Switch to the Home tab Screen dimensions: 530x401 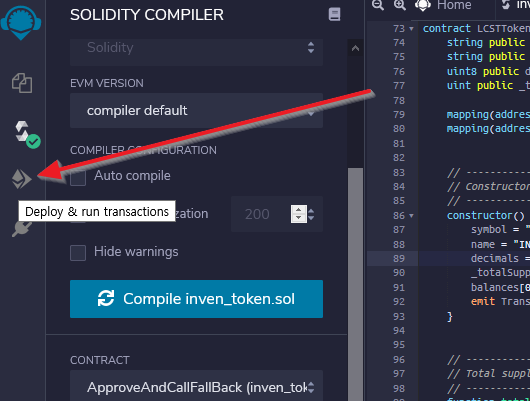pos(443,5)
